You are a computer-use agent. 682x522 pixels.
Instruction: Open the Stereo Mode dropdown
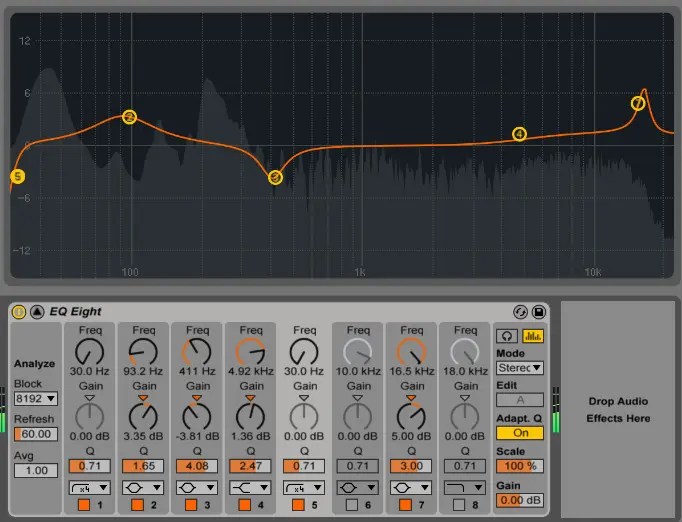point(520,368)
